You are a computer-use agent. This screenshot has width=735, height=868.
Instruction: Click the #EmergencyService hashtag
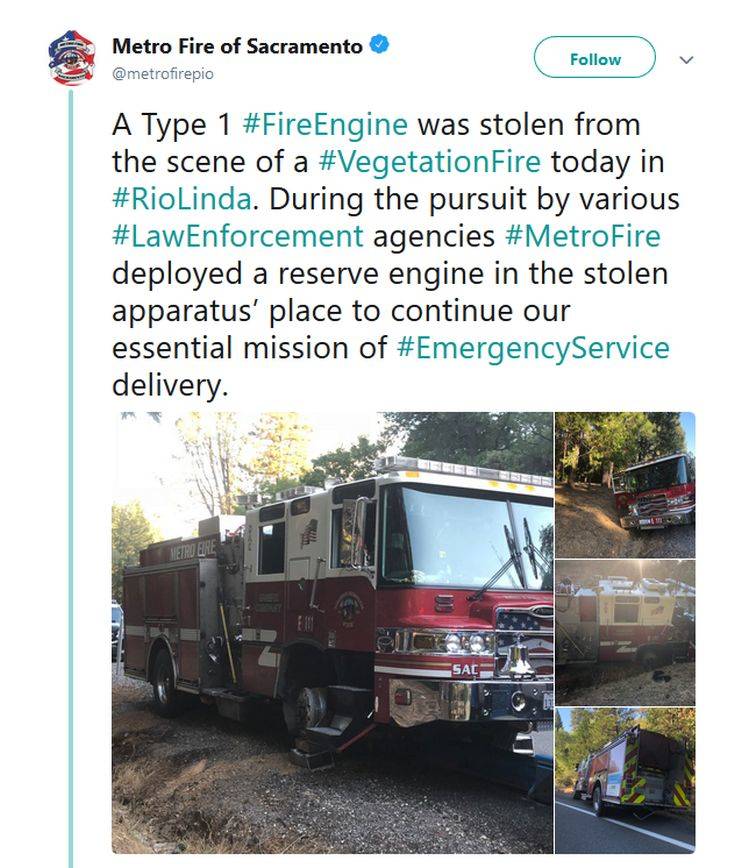532,347
